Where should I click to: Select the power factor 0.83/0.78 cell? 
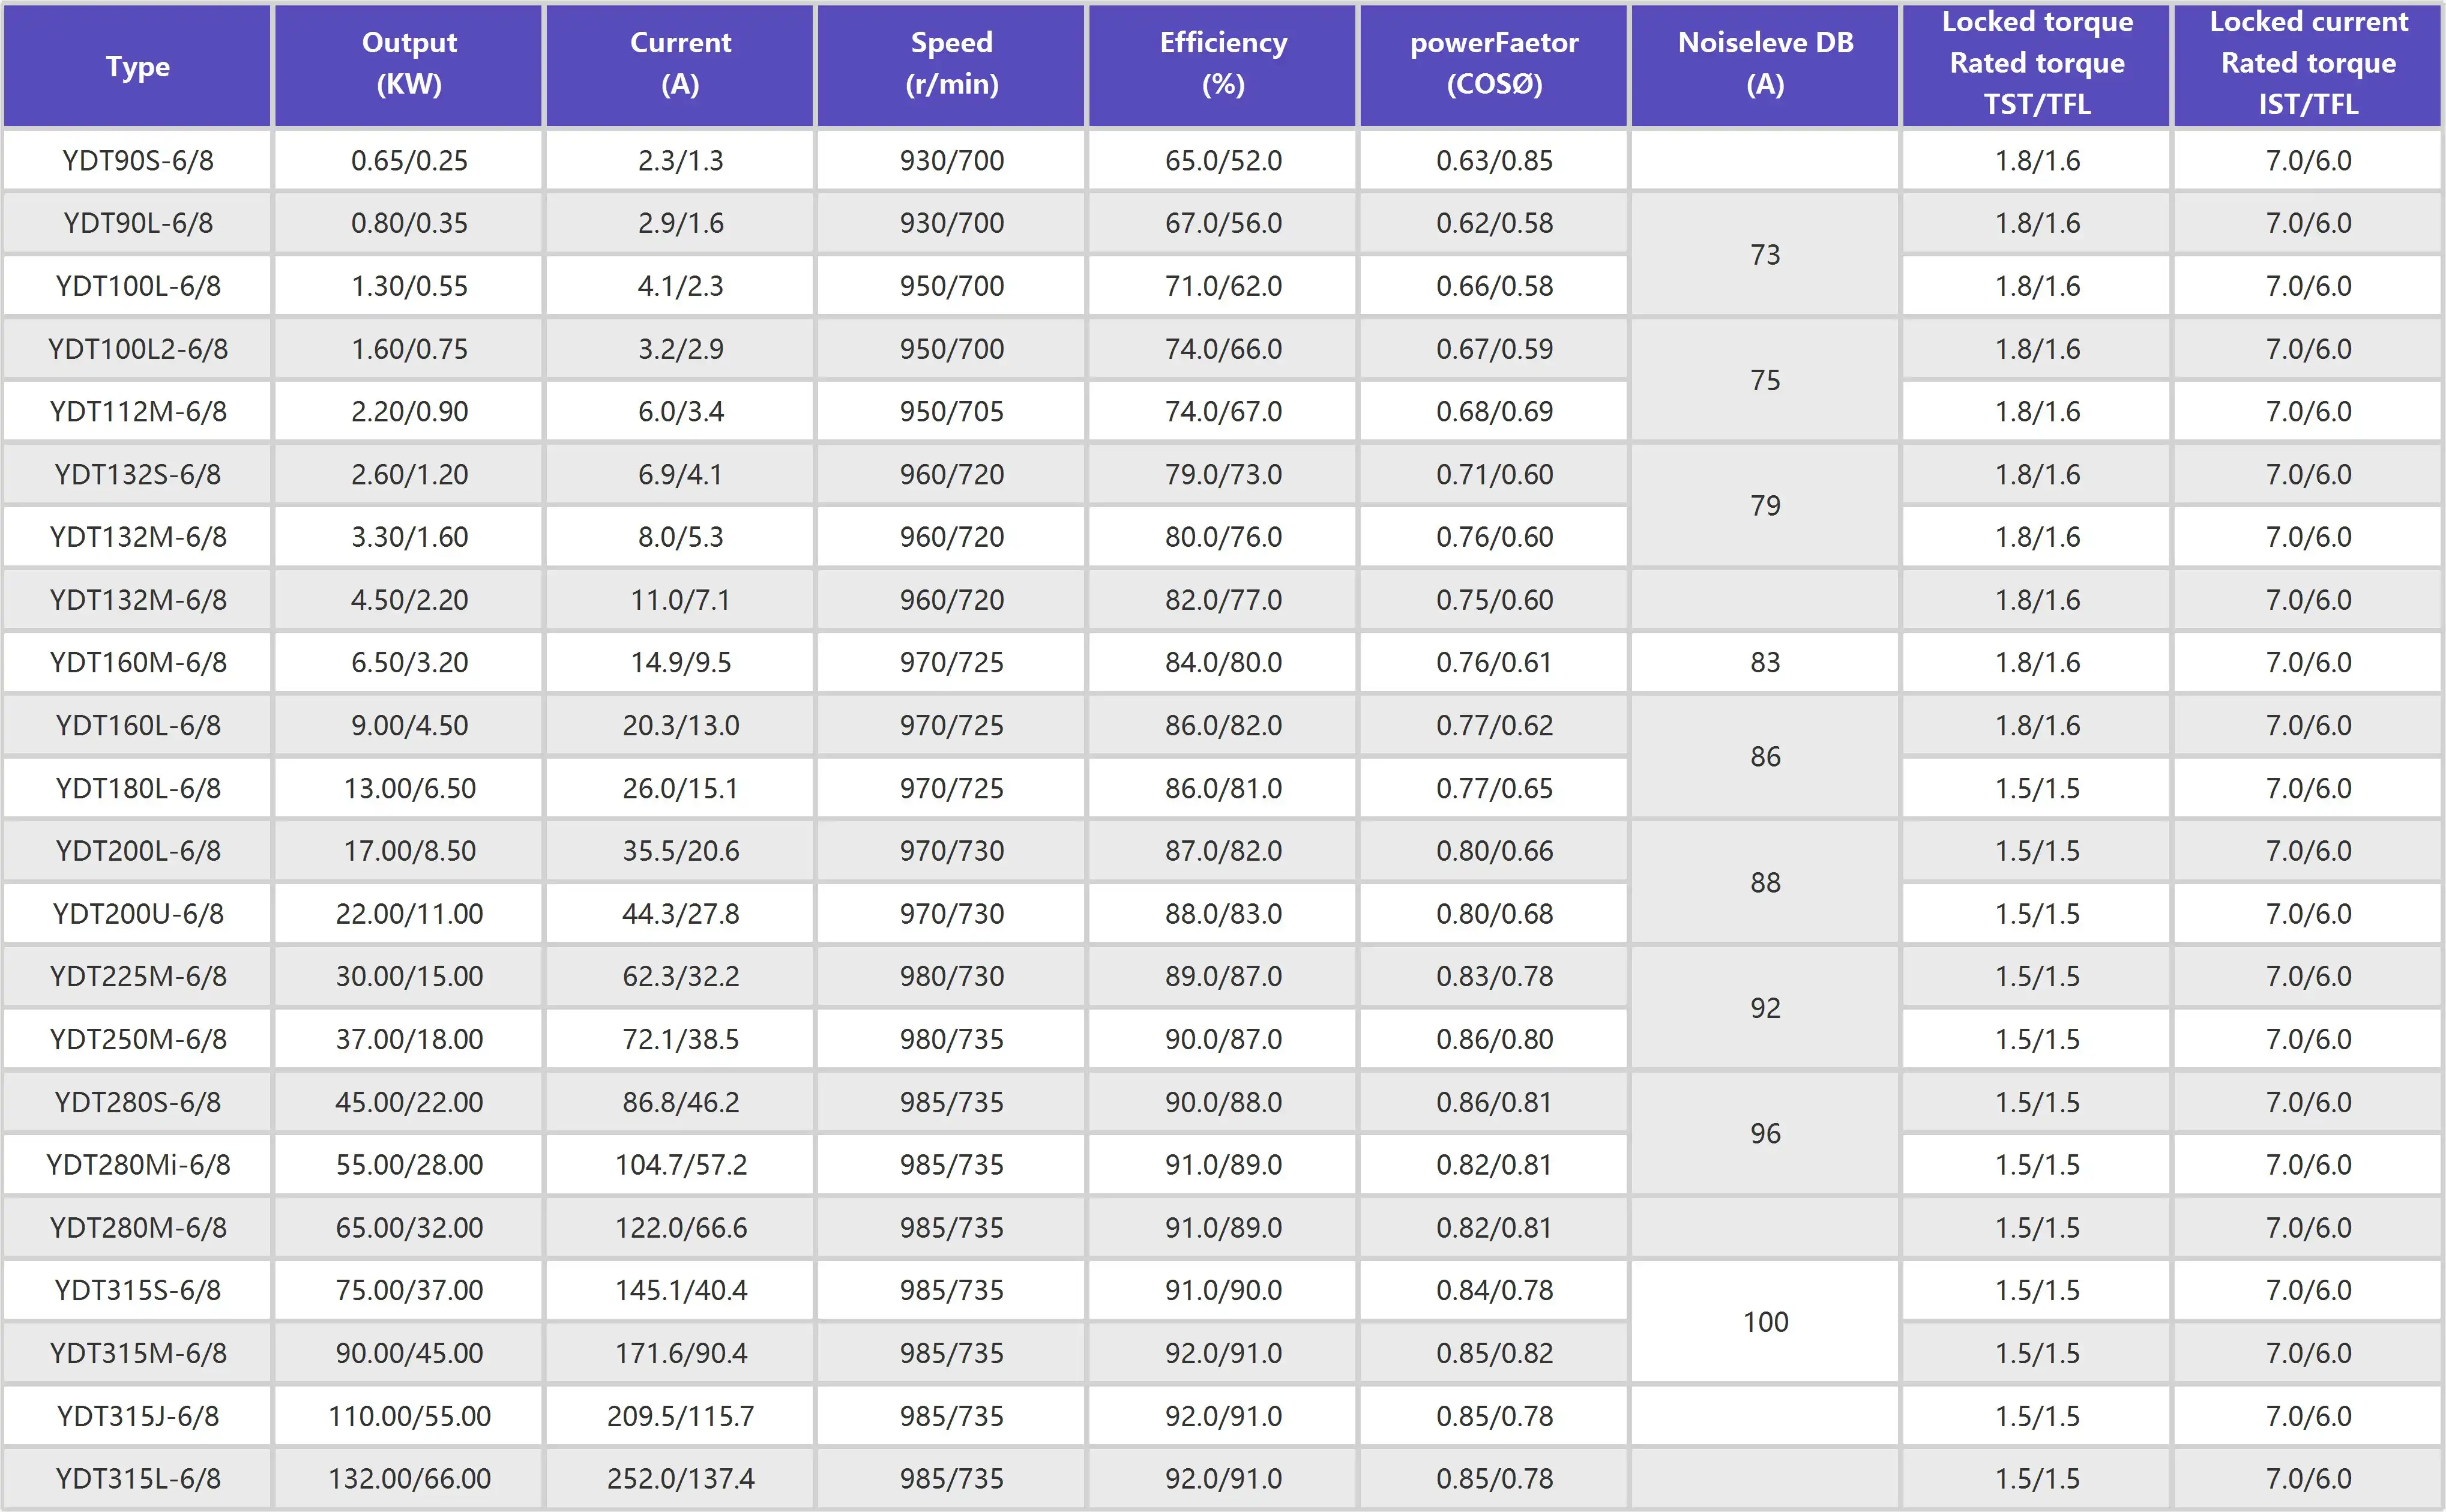click(1494, 976)
